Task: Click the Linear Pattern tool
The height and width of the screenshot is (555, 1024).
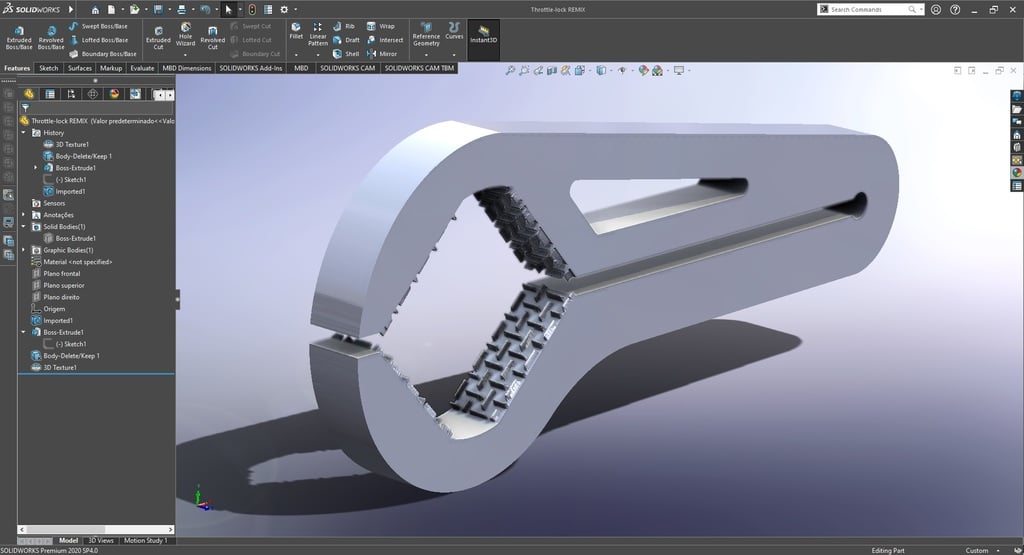Action: [x=317, y=34]
